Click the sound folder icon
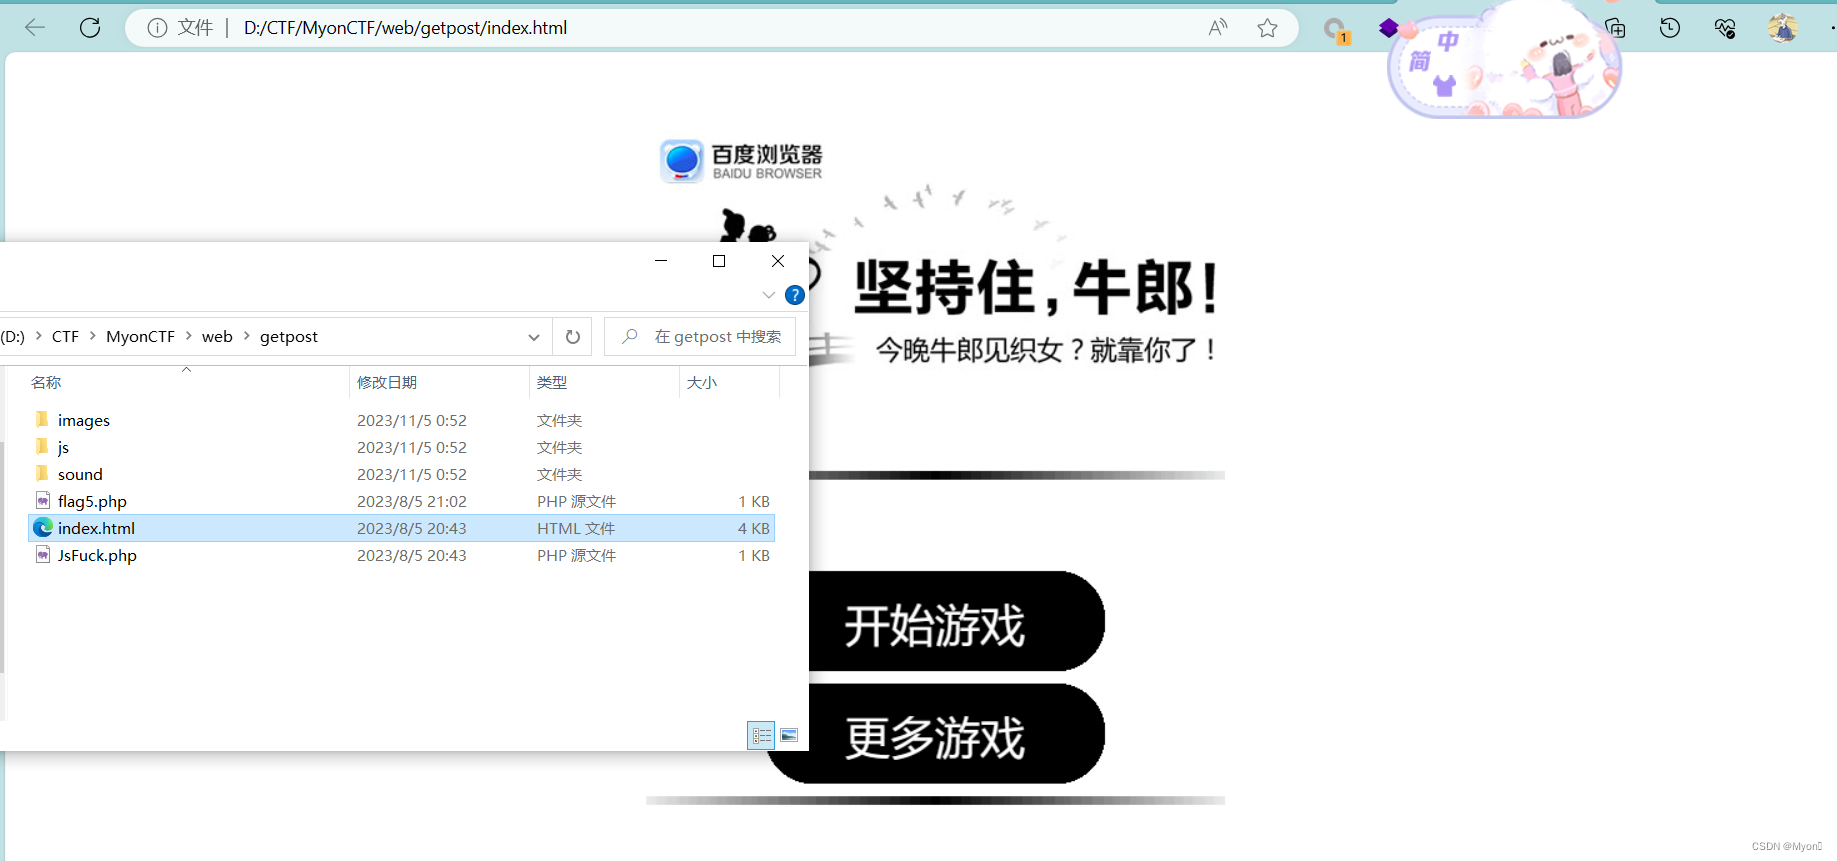This screenshot has height=861, width=1837. (42, 473)
